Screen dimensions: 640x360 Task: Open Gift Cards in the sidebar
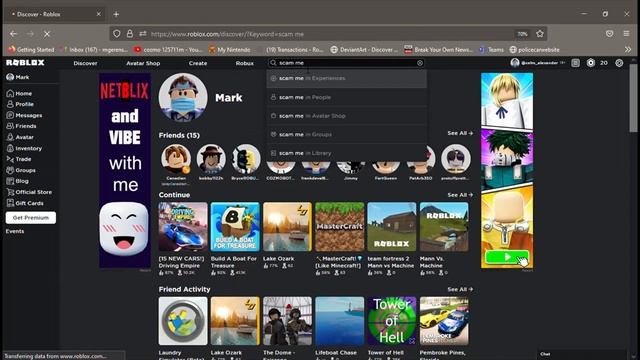pos(25,203)
